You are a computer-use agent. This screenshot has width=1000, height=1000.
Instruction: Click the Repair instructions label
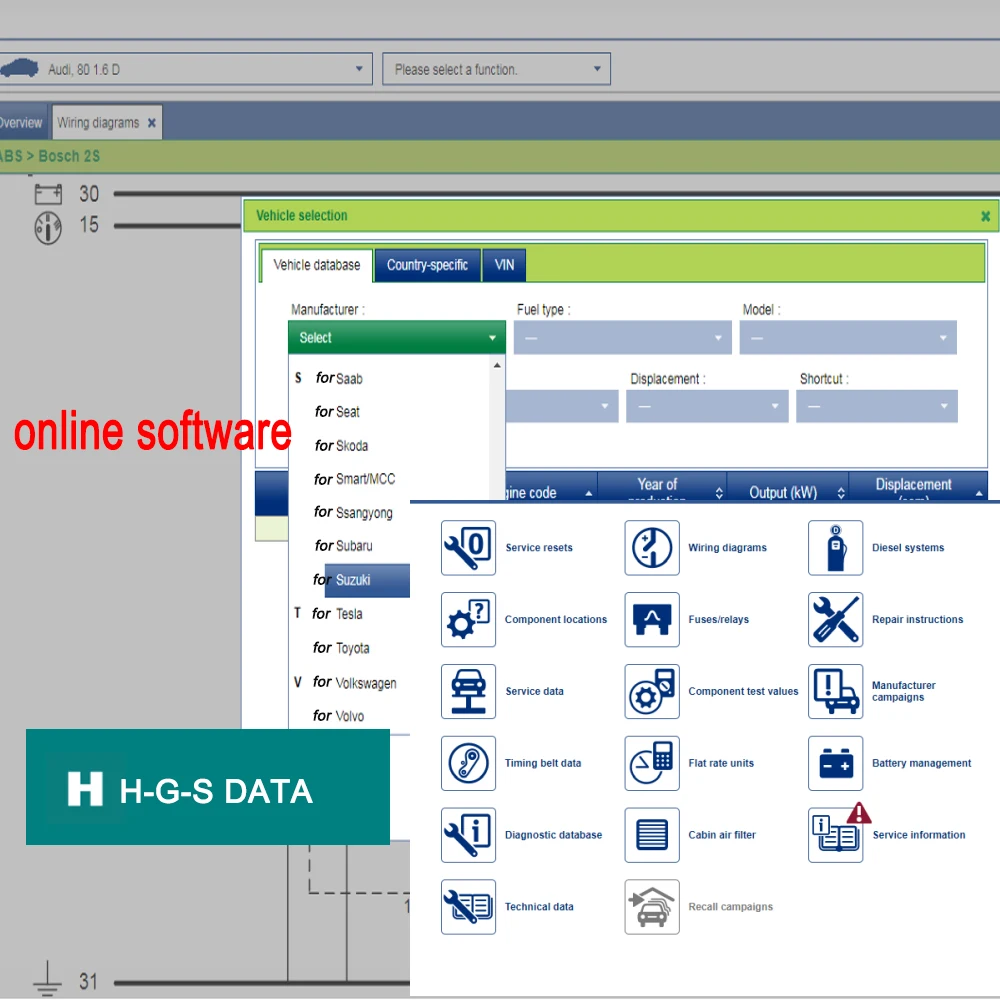pos(917,619)
